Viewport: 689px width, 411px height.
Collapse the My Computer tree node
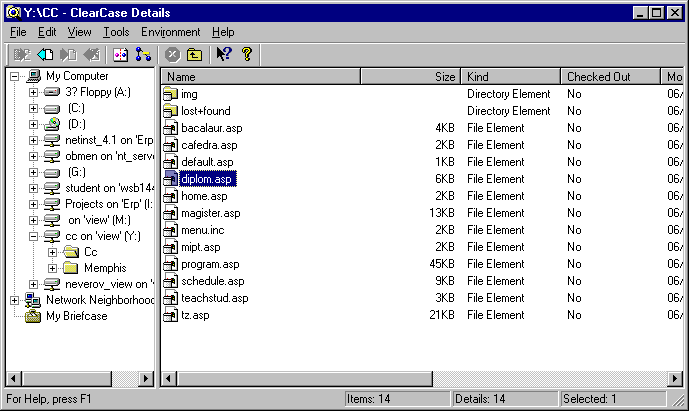point(14,77)
